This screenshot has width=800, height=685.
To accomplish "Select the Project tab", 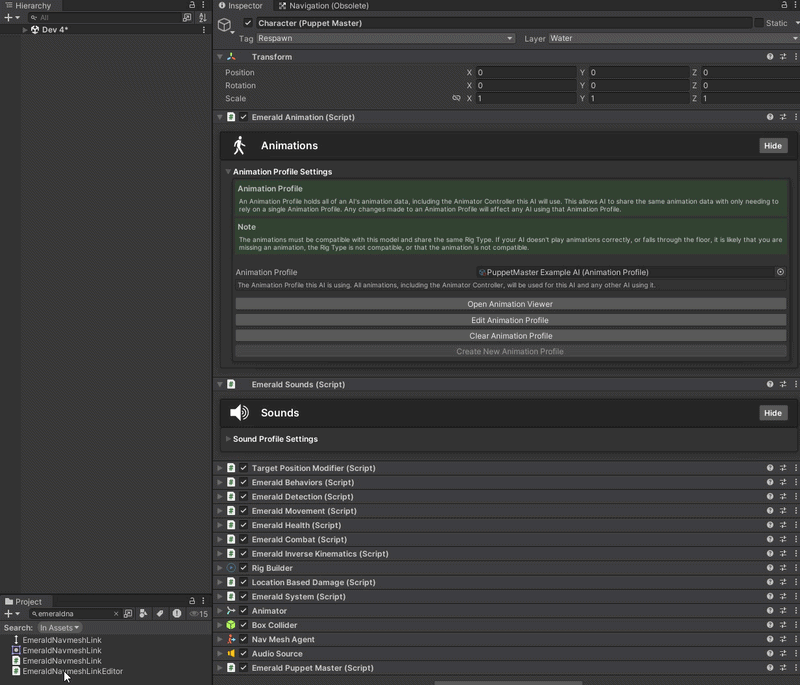I will [24, 601].
